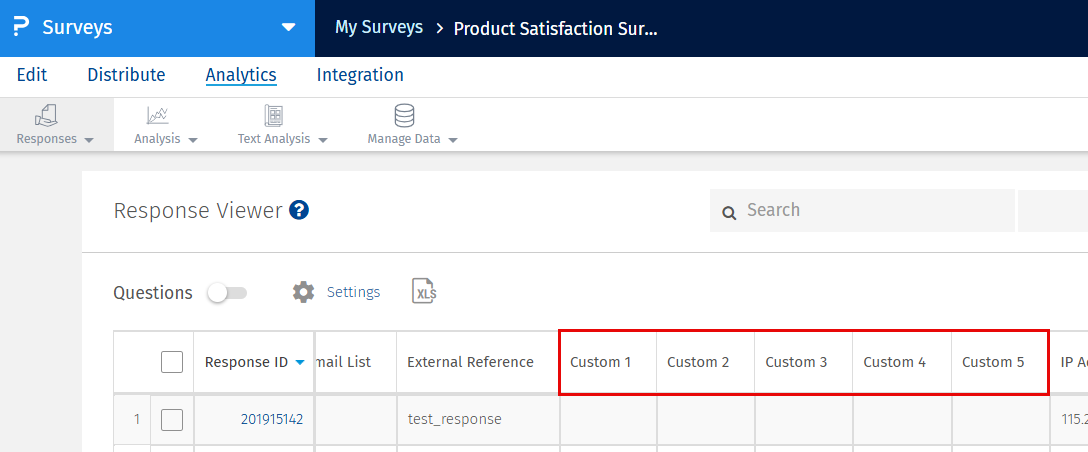Open the Surveys product dropdown arrow
This screenshot has width=1088, height=452.
pos(288,28)
